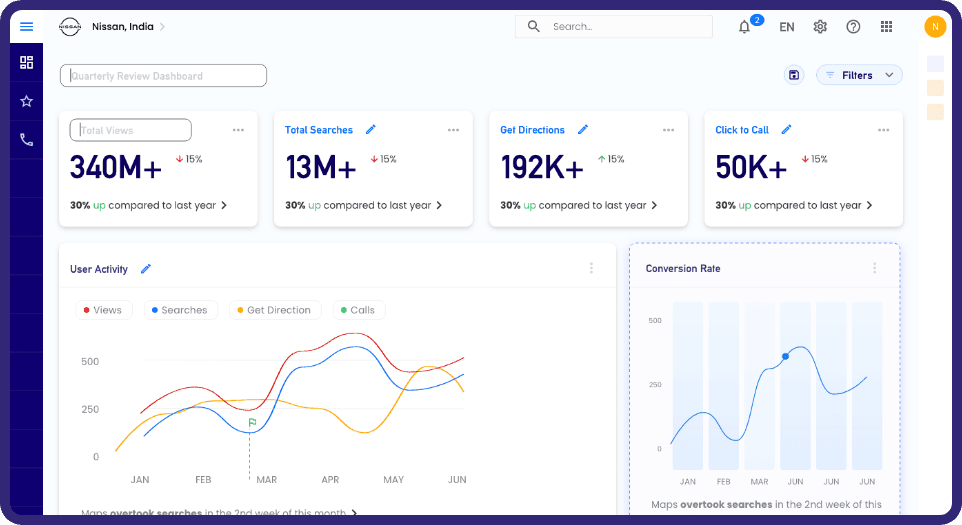Toggle Get Direction series legend
The width and height of the screenshot is (962, 525).
(274, 310)
